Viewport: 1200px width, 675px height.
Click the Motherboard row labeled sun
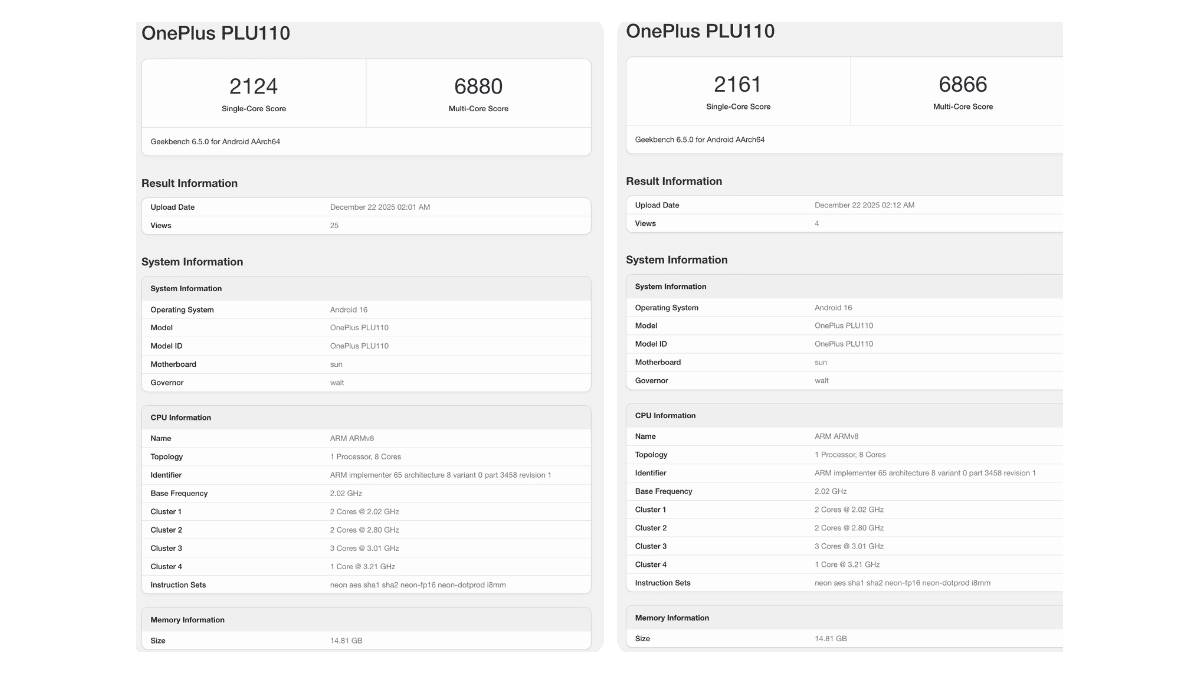[x=365, y=364]
